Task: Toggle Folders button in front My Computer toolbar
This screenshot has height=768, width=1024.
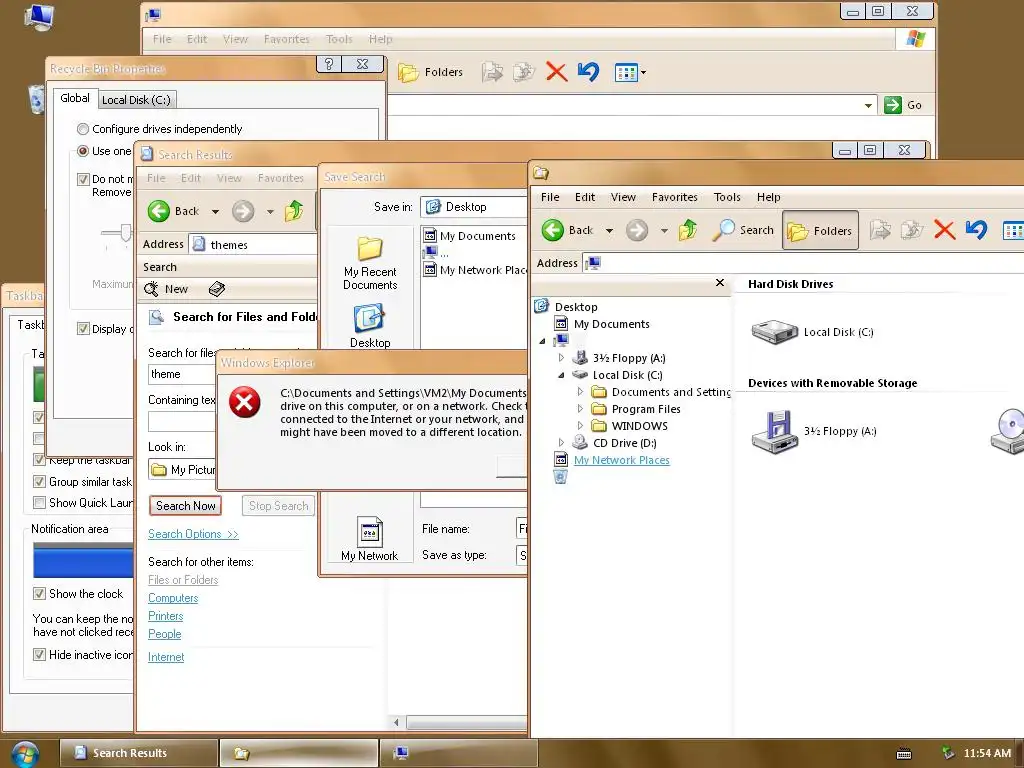Action: (820, 231)
